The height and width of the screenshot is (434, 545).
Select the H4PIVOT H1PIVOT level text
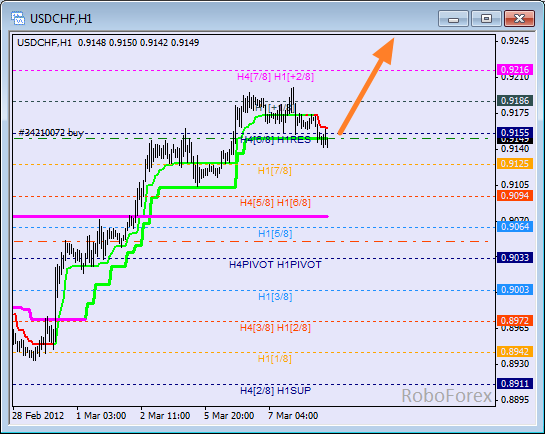pos(275,265)
